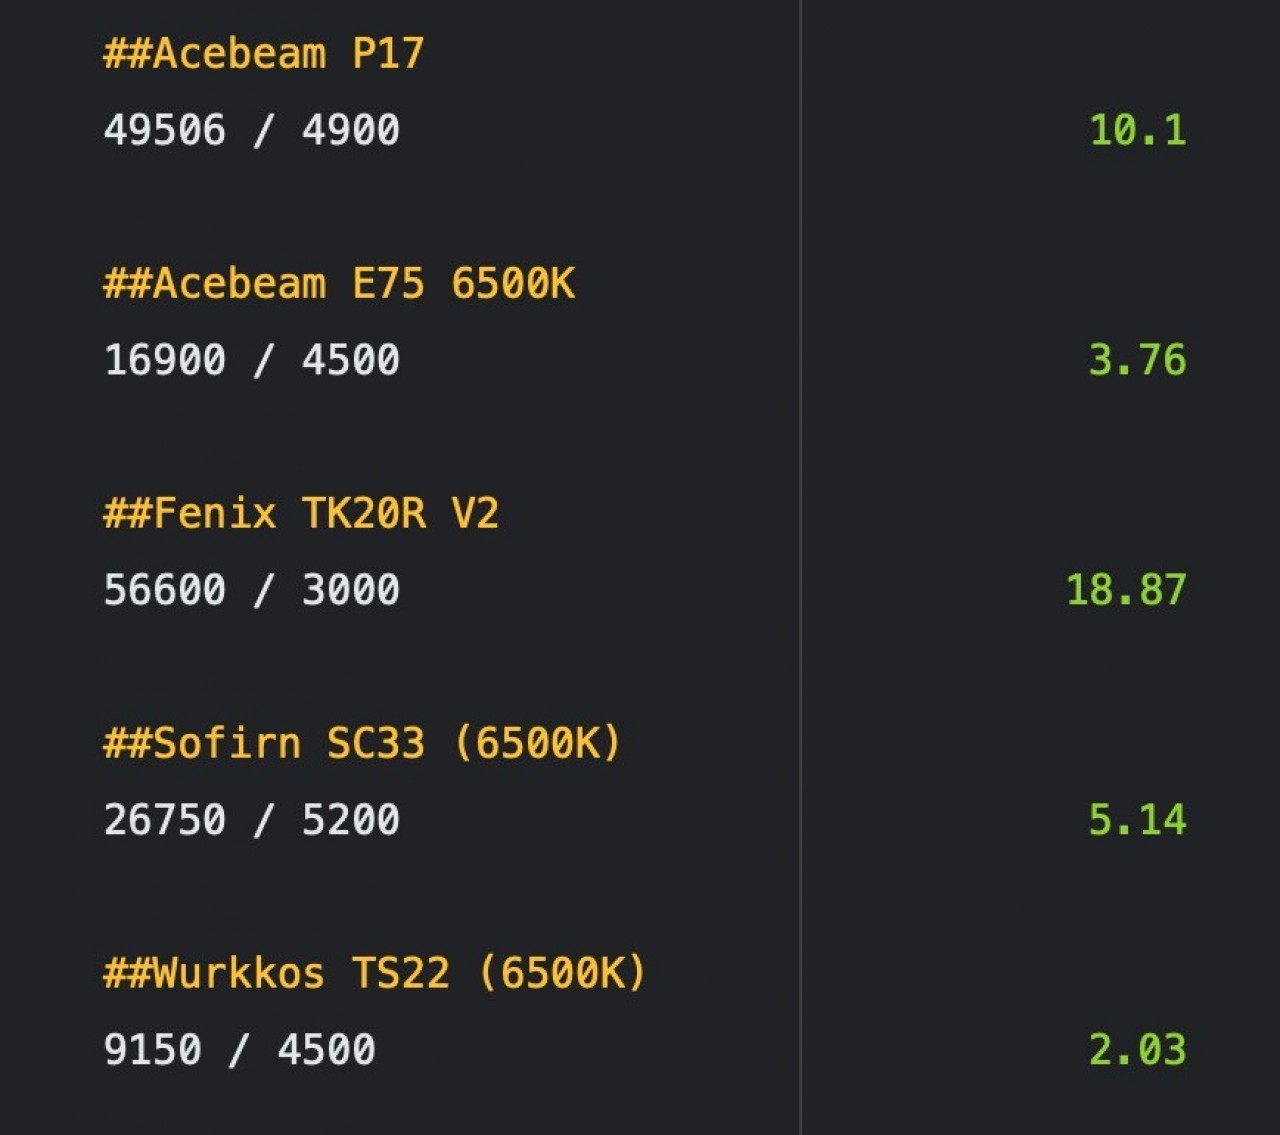Click the ##Acebeam P17 heading
This screenshot has width=1280, height=1135.
[264, 53]
